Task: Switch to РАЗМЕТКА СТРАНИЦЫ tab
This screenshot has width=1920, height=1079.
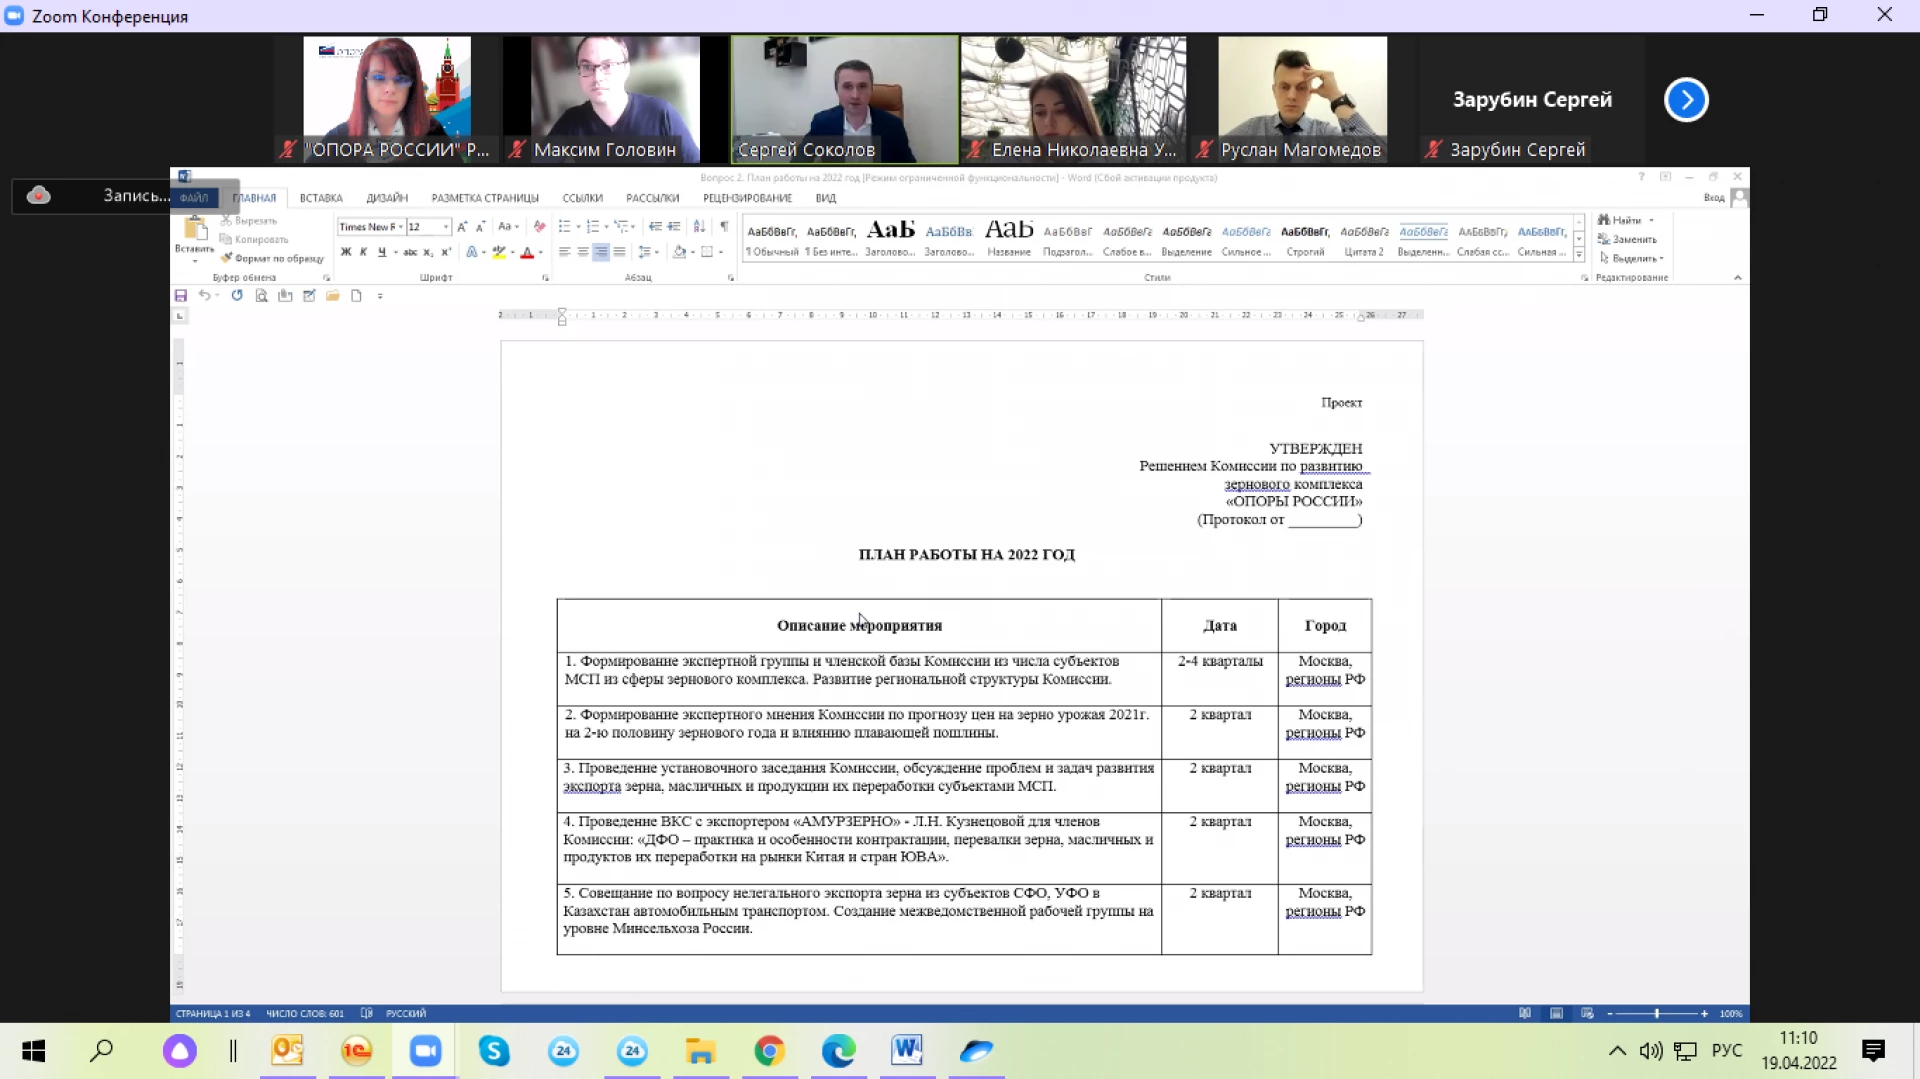Action: (485, 198)
